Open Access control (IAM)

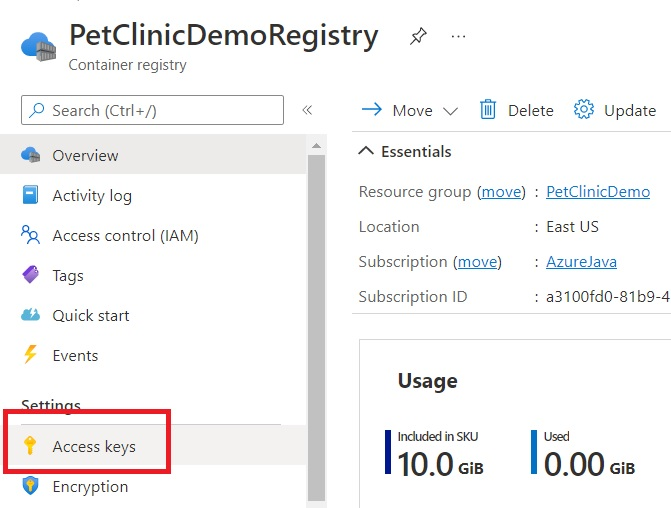pos(153,235)
